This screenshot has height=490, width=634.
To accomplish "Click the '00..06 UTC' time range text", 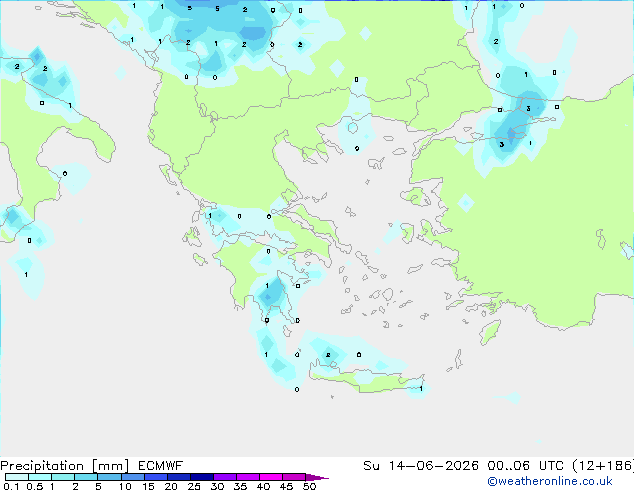I will tap(526, 466).
